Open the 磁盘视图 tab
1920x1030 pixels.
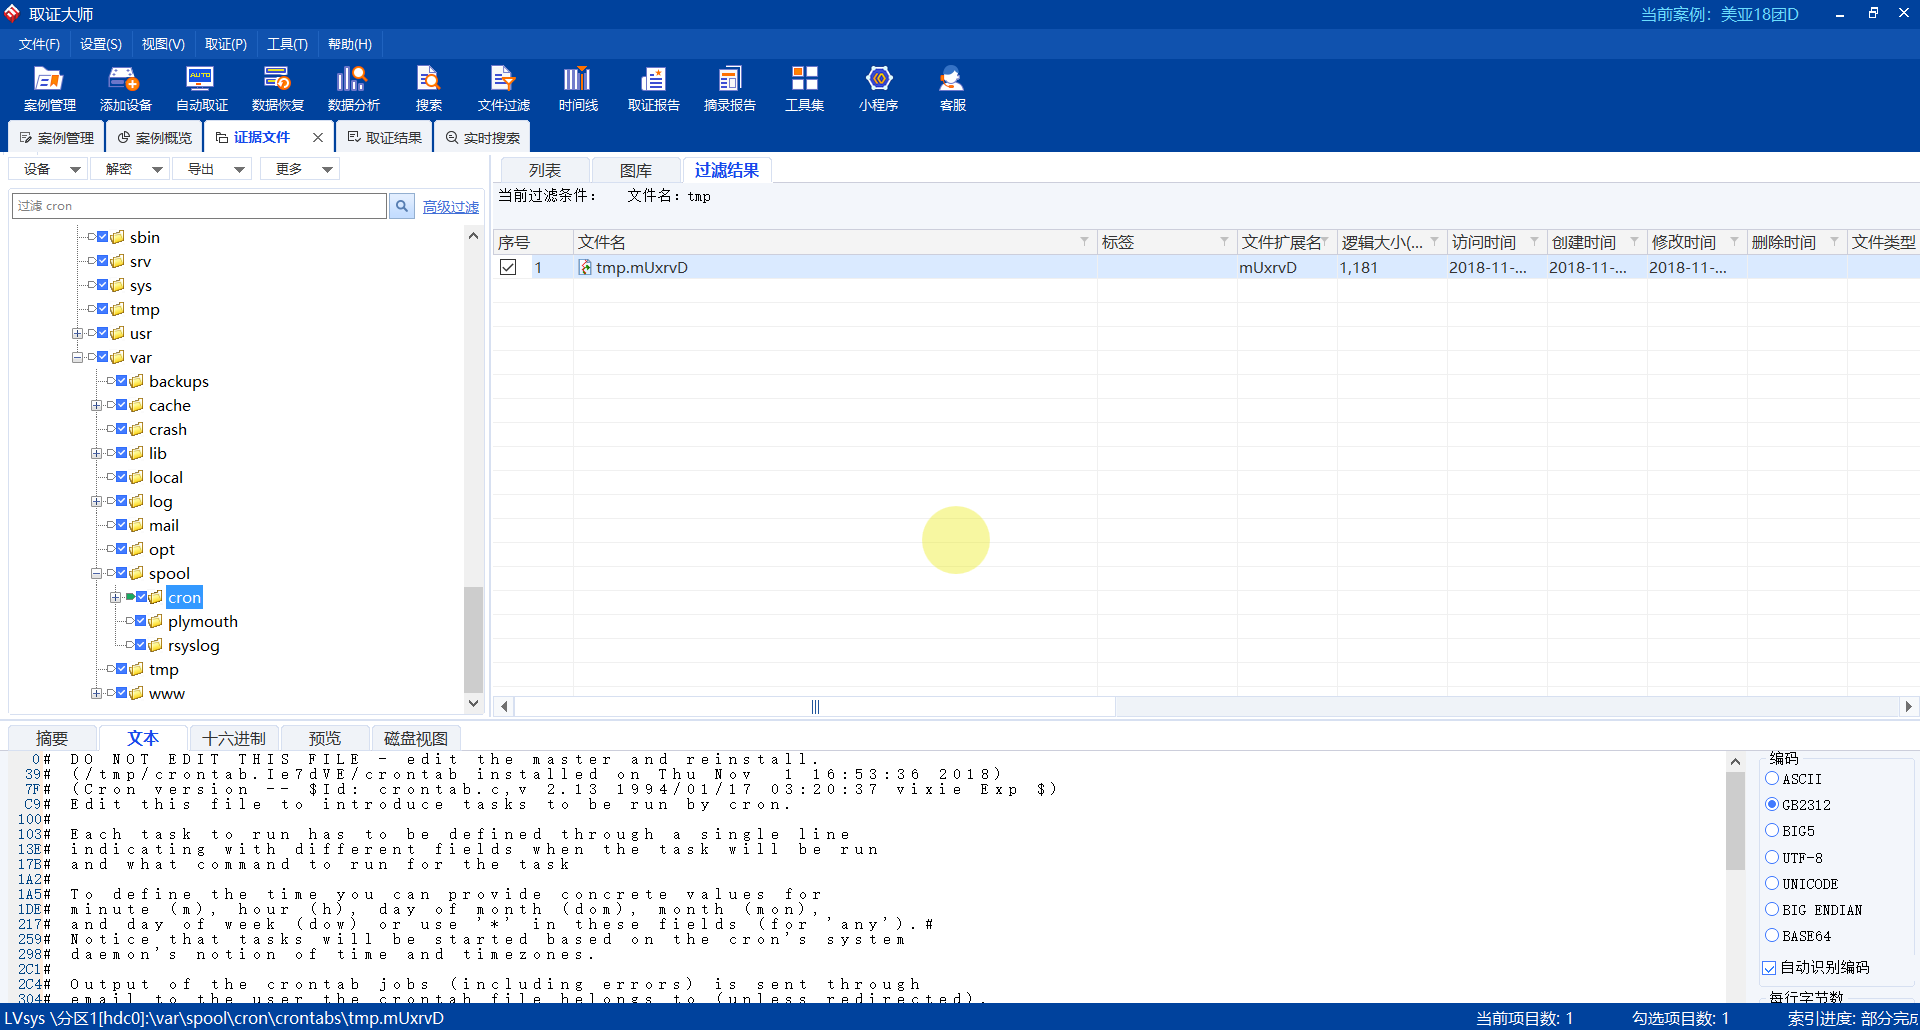[416, 738]
